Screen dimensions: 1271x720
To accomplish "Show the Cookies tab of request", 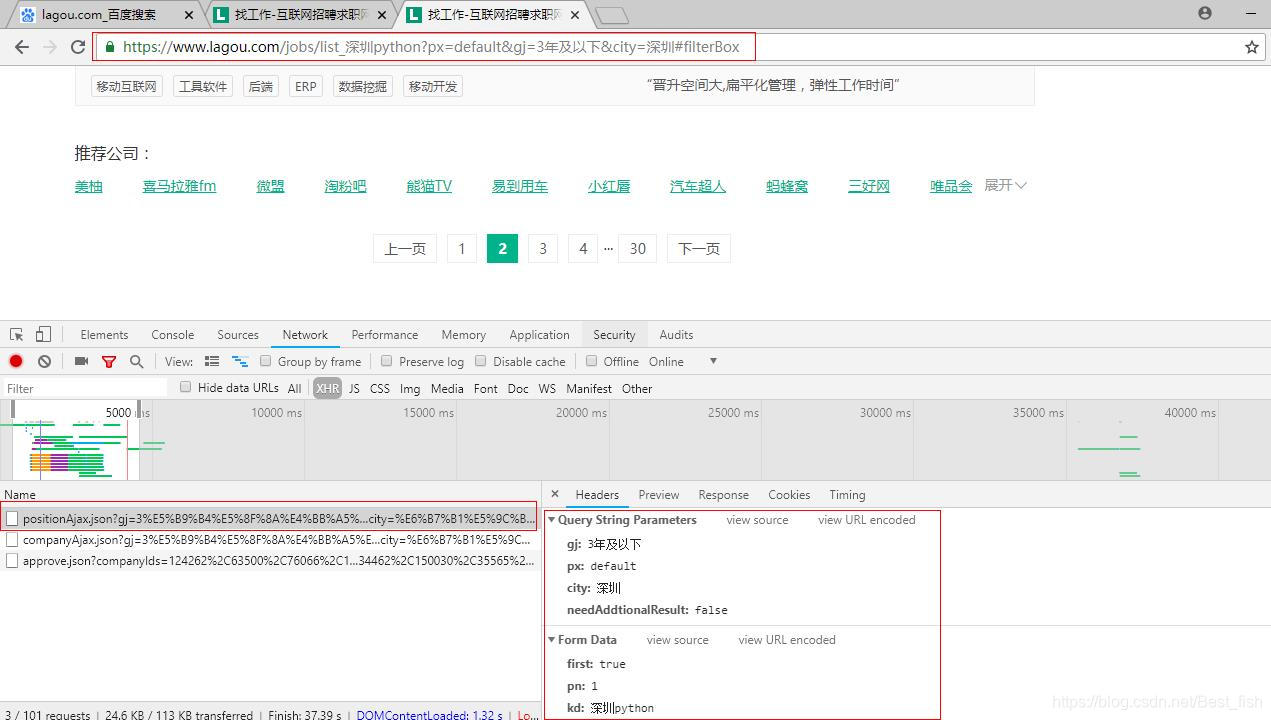I will (789, 494).
